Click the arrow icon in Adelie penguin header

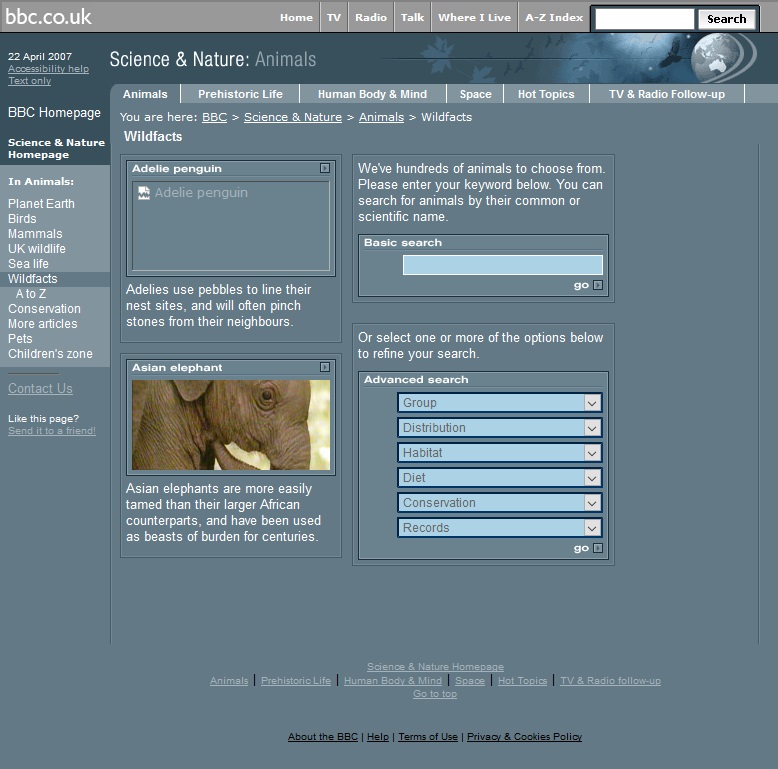324,168
